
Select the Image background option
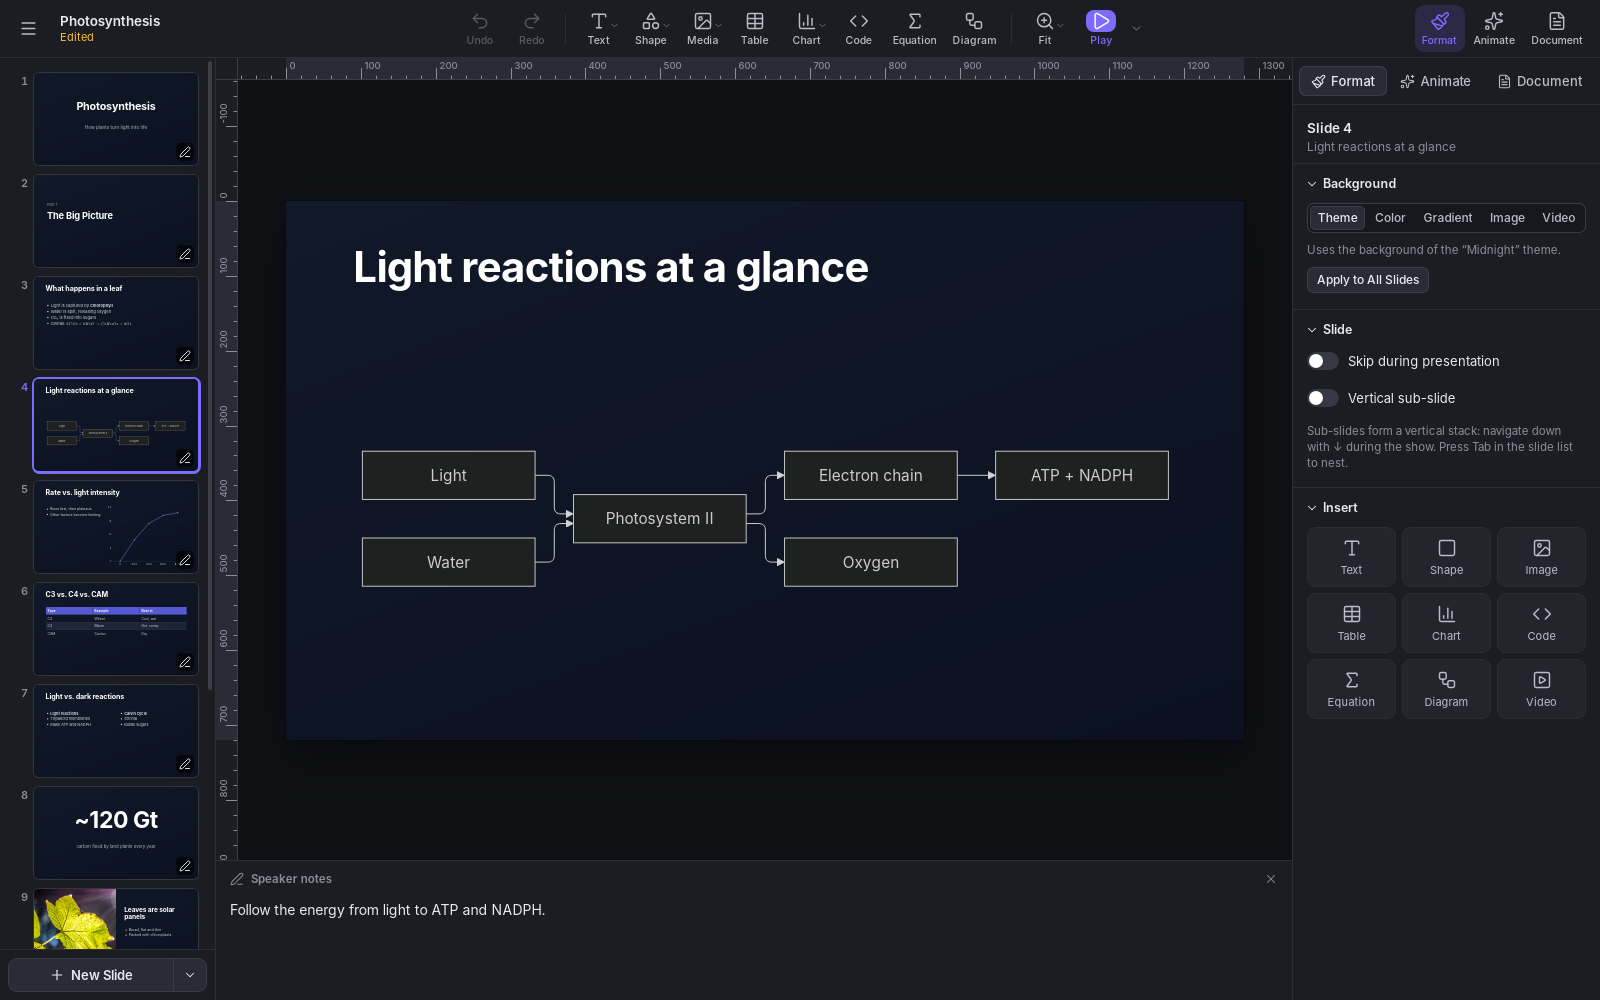click(1507, 218)
